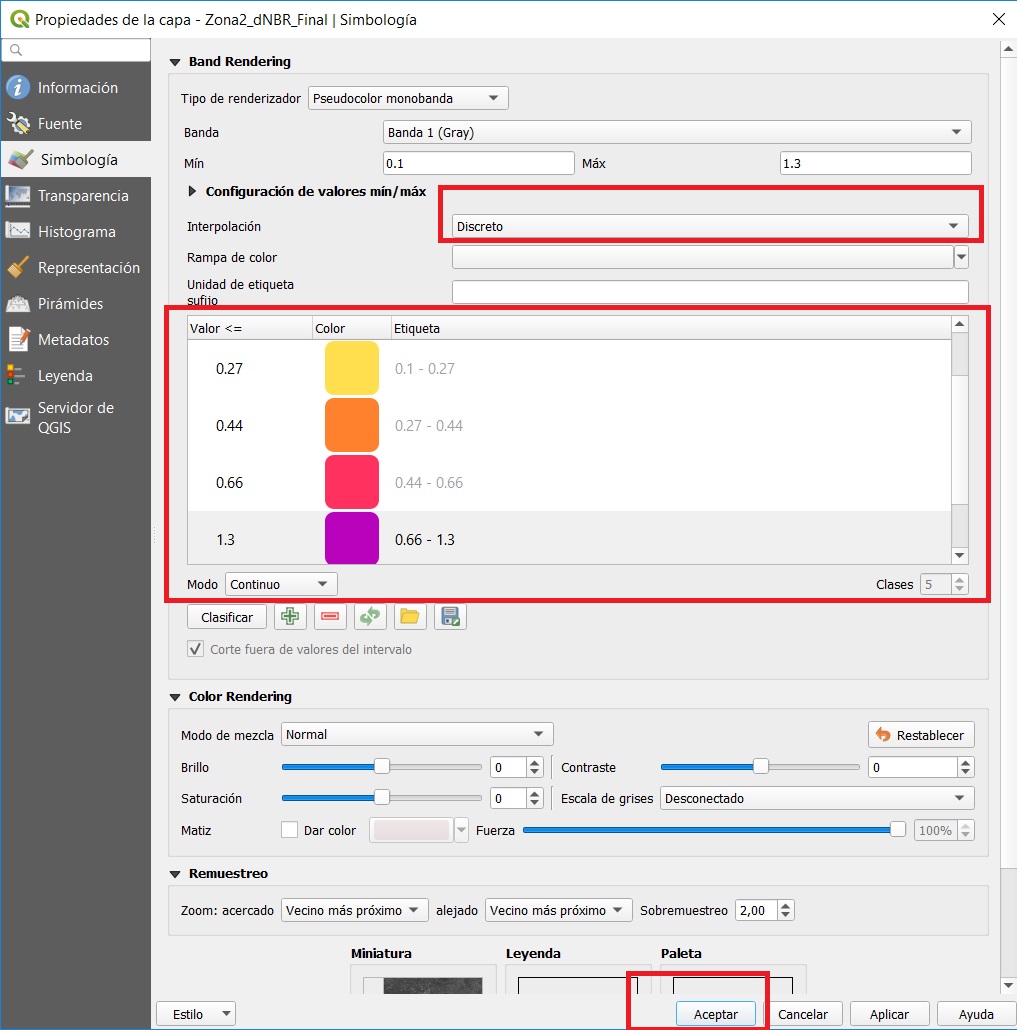Image resolution: width=1017 pixels, height=1030 pixels.
Task: Click the red minus remove-value icon
Action: 330,617
